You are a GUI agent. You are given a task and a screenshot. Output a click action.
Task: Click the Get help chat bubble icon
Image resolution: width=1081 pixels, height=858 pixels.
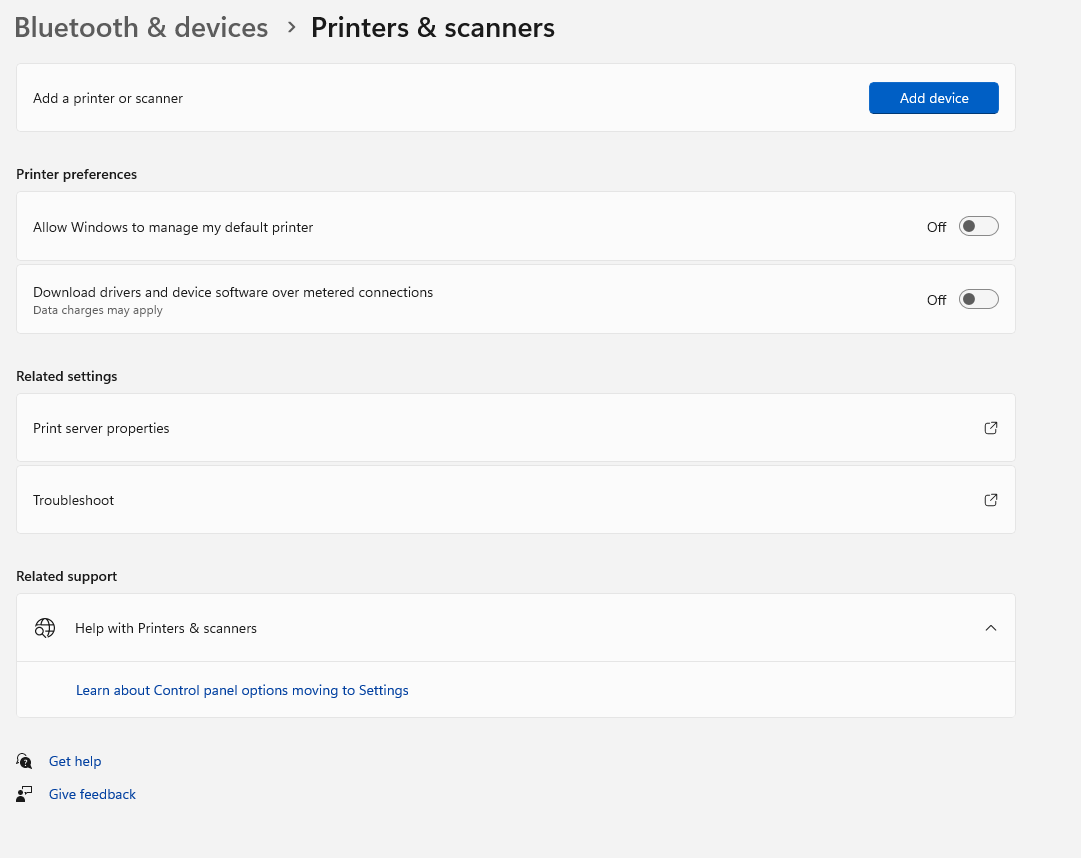point(25,761)
